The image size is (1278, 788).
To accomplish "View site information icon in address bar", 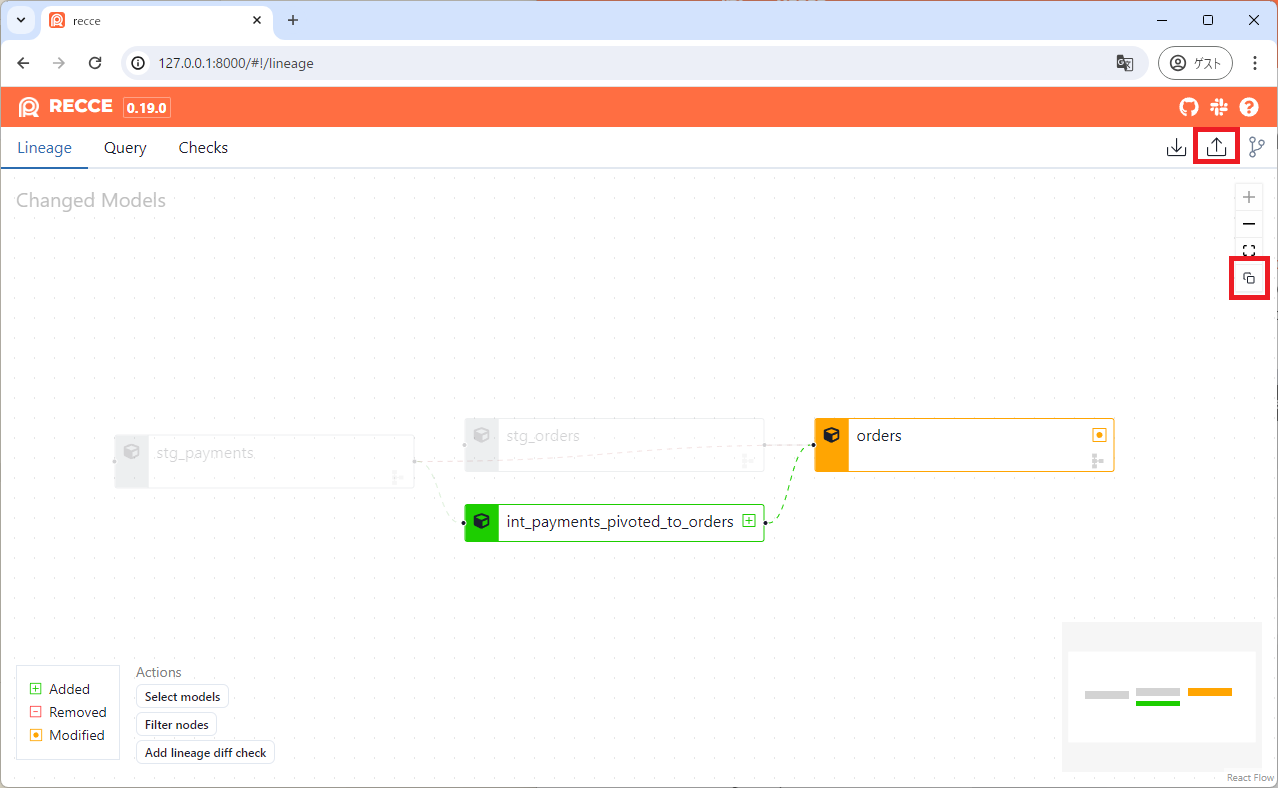I will 140,63.
